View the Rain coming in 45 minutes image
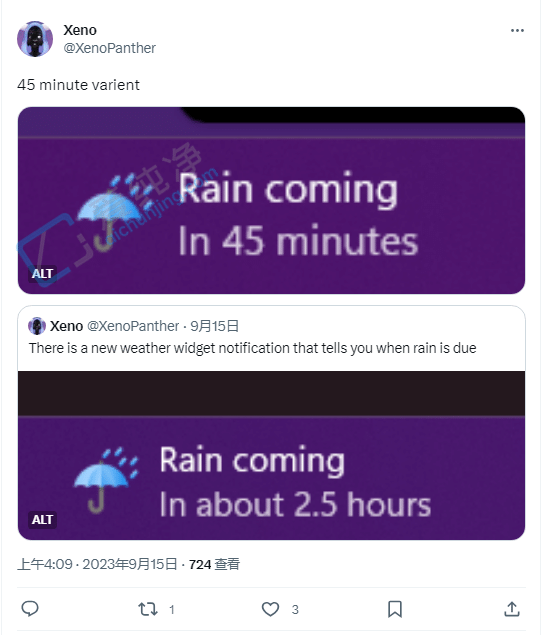 271,200
